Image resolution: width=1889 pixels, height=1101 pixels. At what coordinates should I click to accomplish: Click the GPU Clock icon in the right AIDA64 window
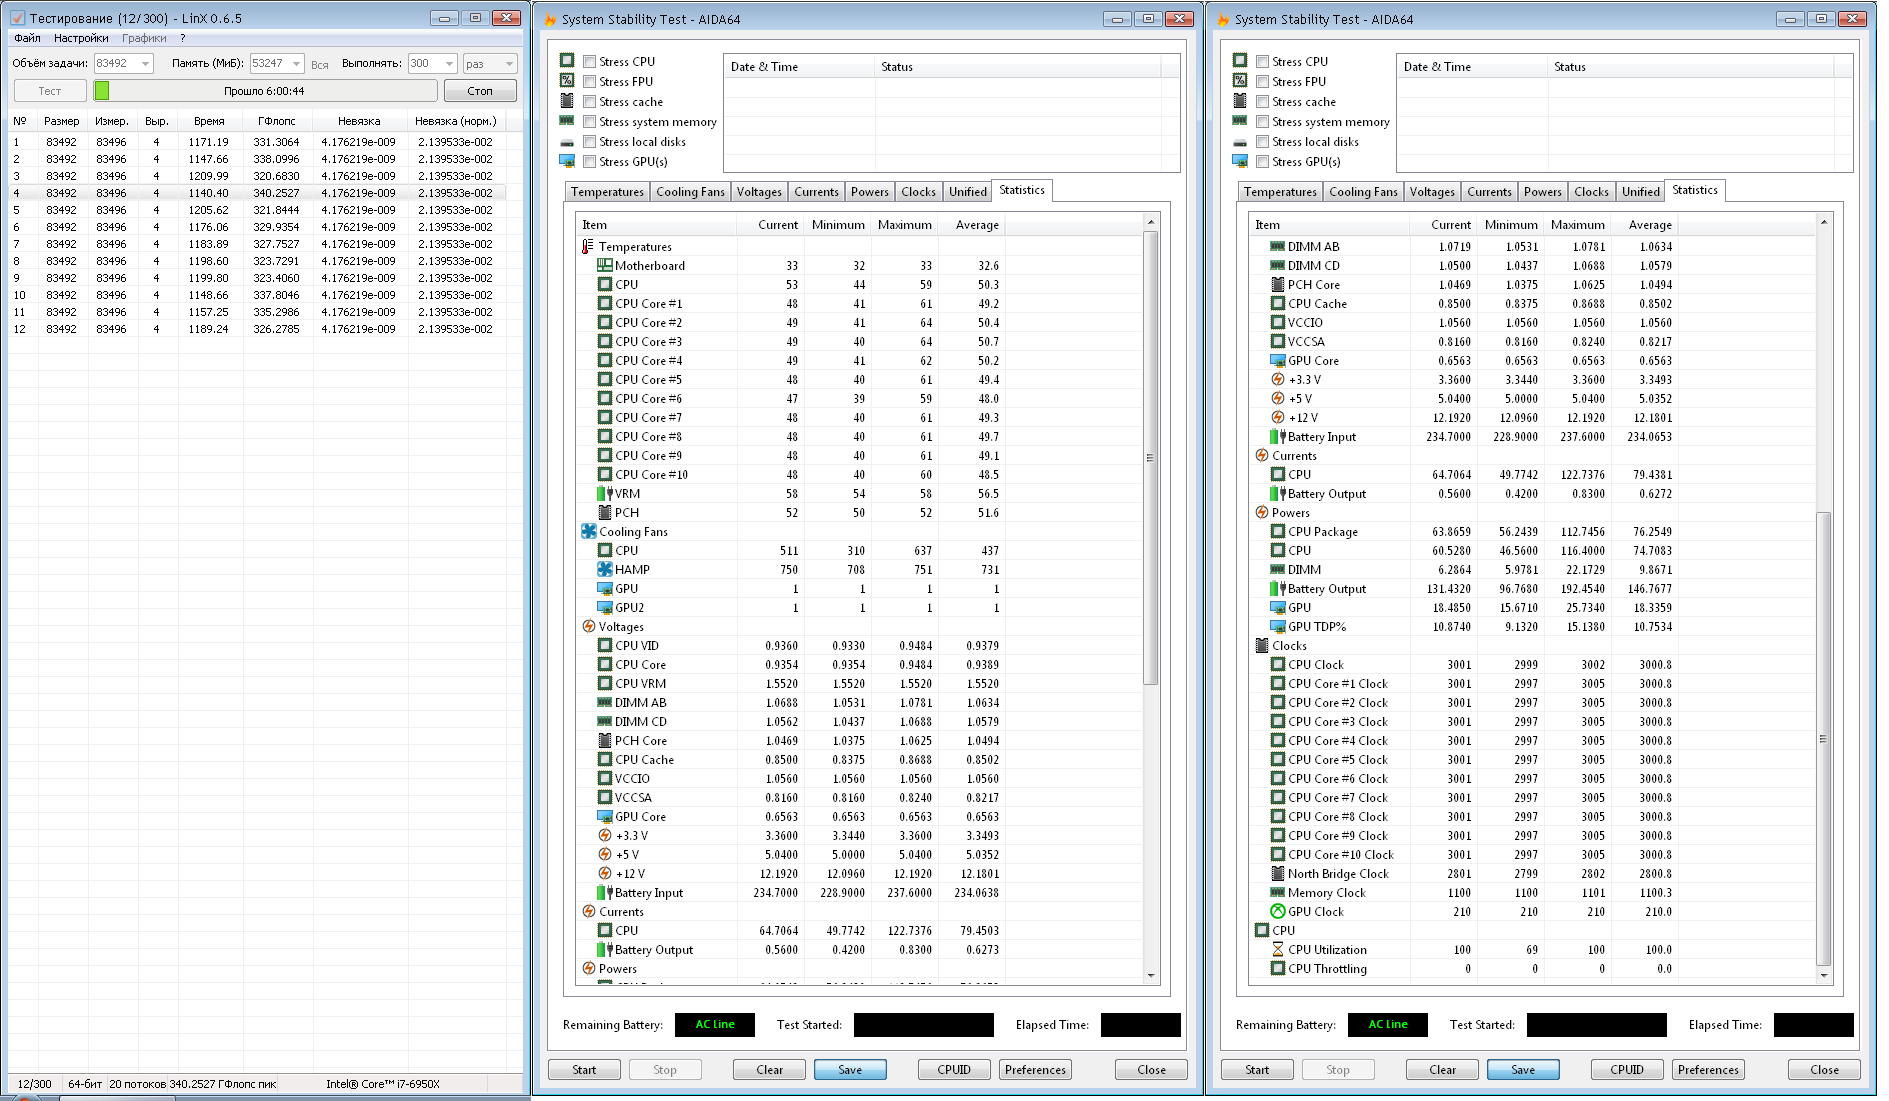tap(1278, 912)
